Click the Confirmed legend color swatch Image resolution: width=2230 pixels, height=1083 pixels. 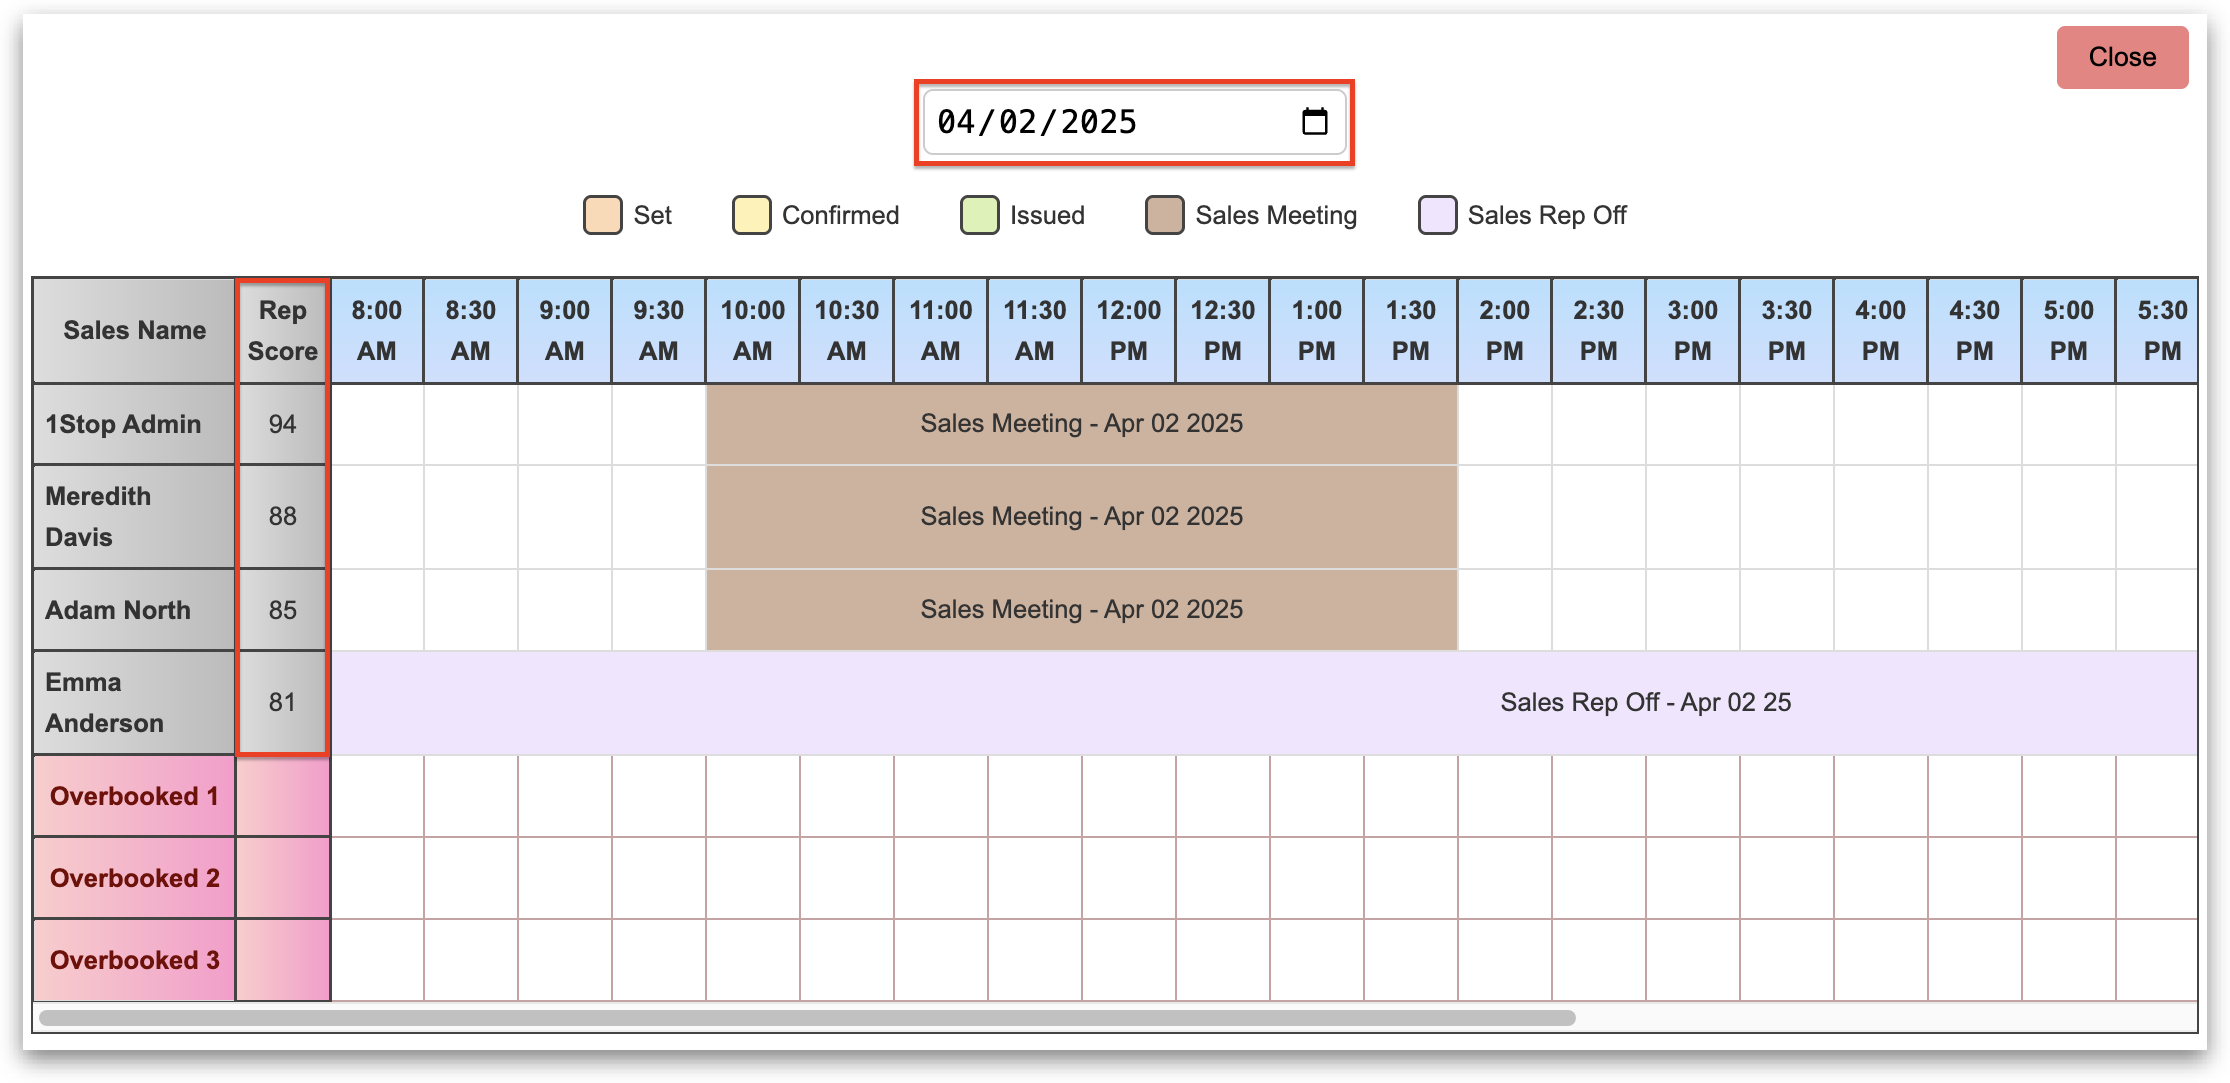coord(751,215)
